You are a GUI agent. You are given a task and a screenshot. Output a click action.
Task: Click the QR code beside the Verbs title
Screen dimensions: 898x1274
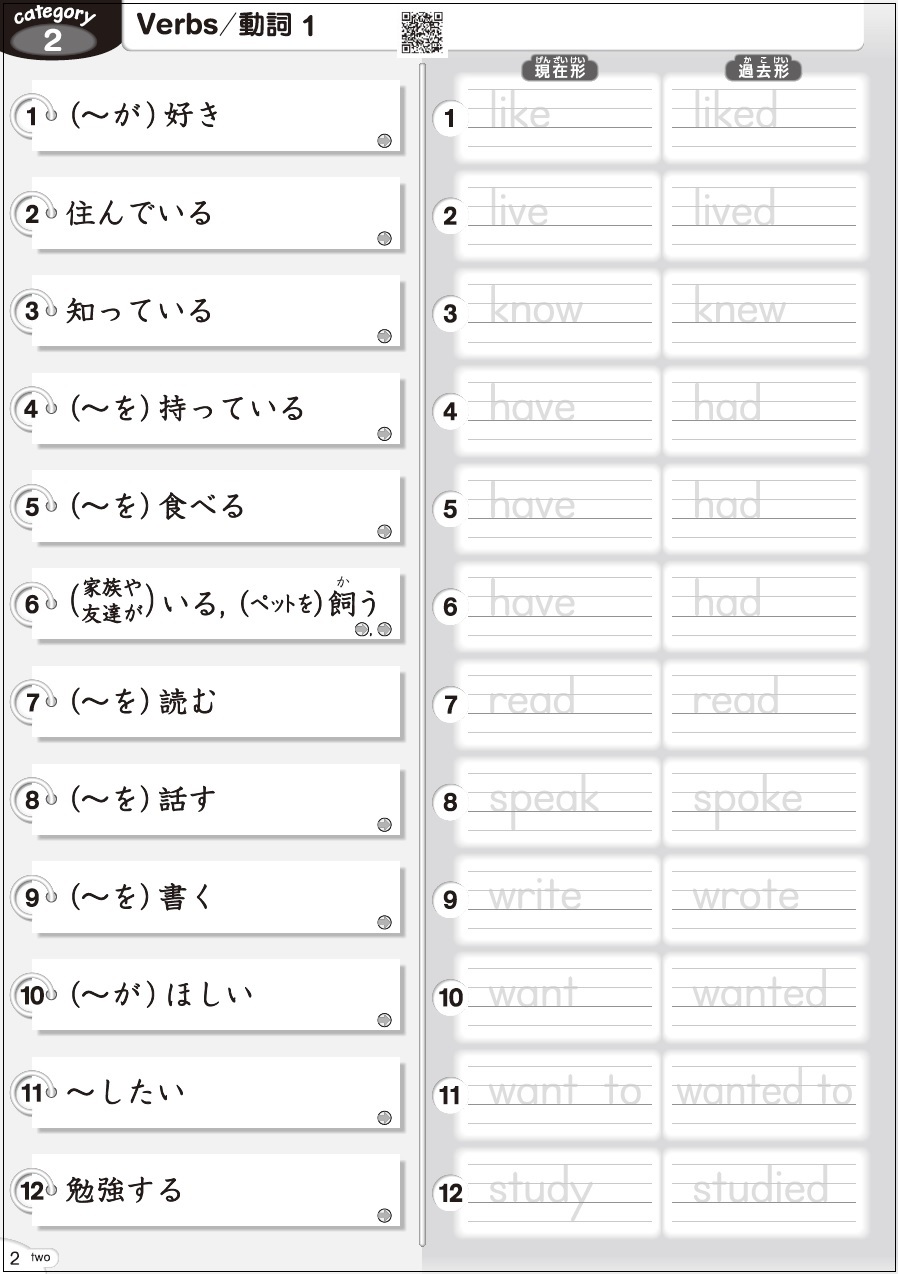[x=421, y=32]
